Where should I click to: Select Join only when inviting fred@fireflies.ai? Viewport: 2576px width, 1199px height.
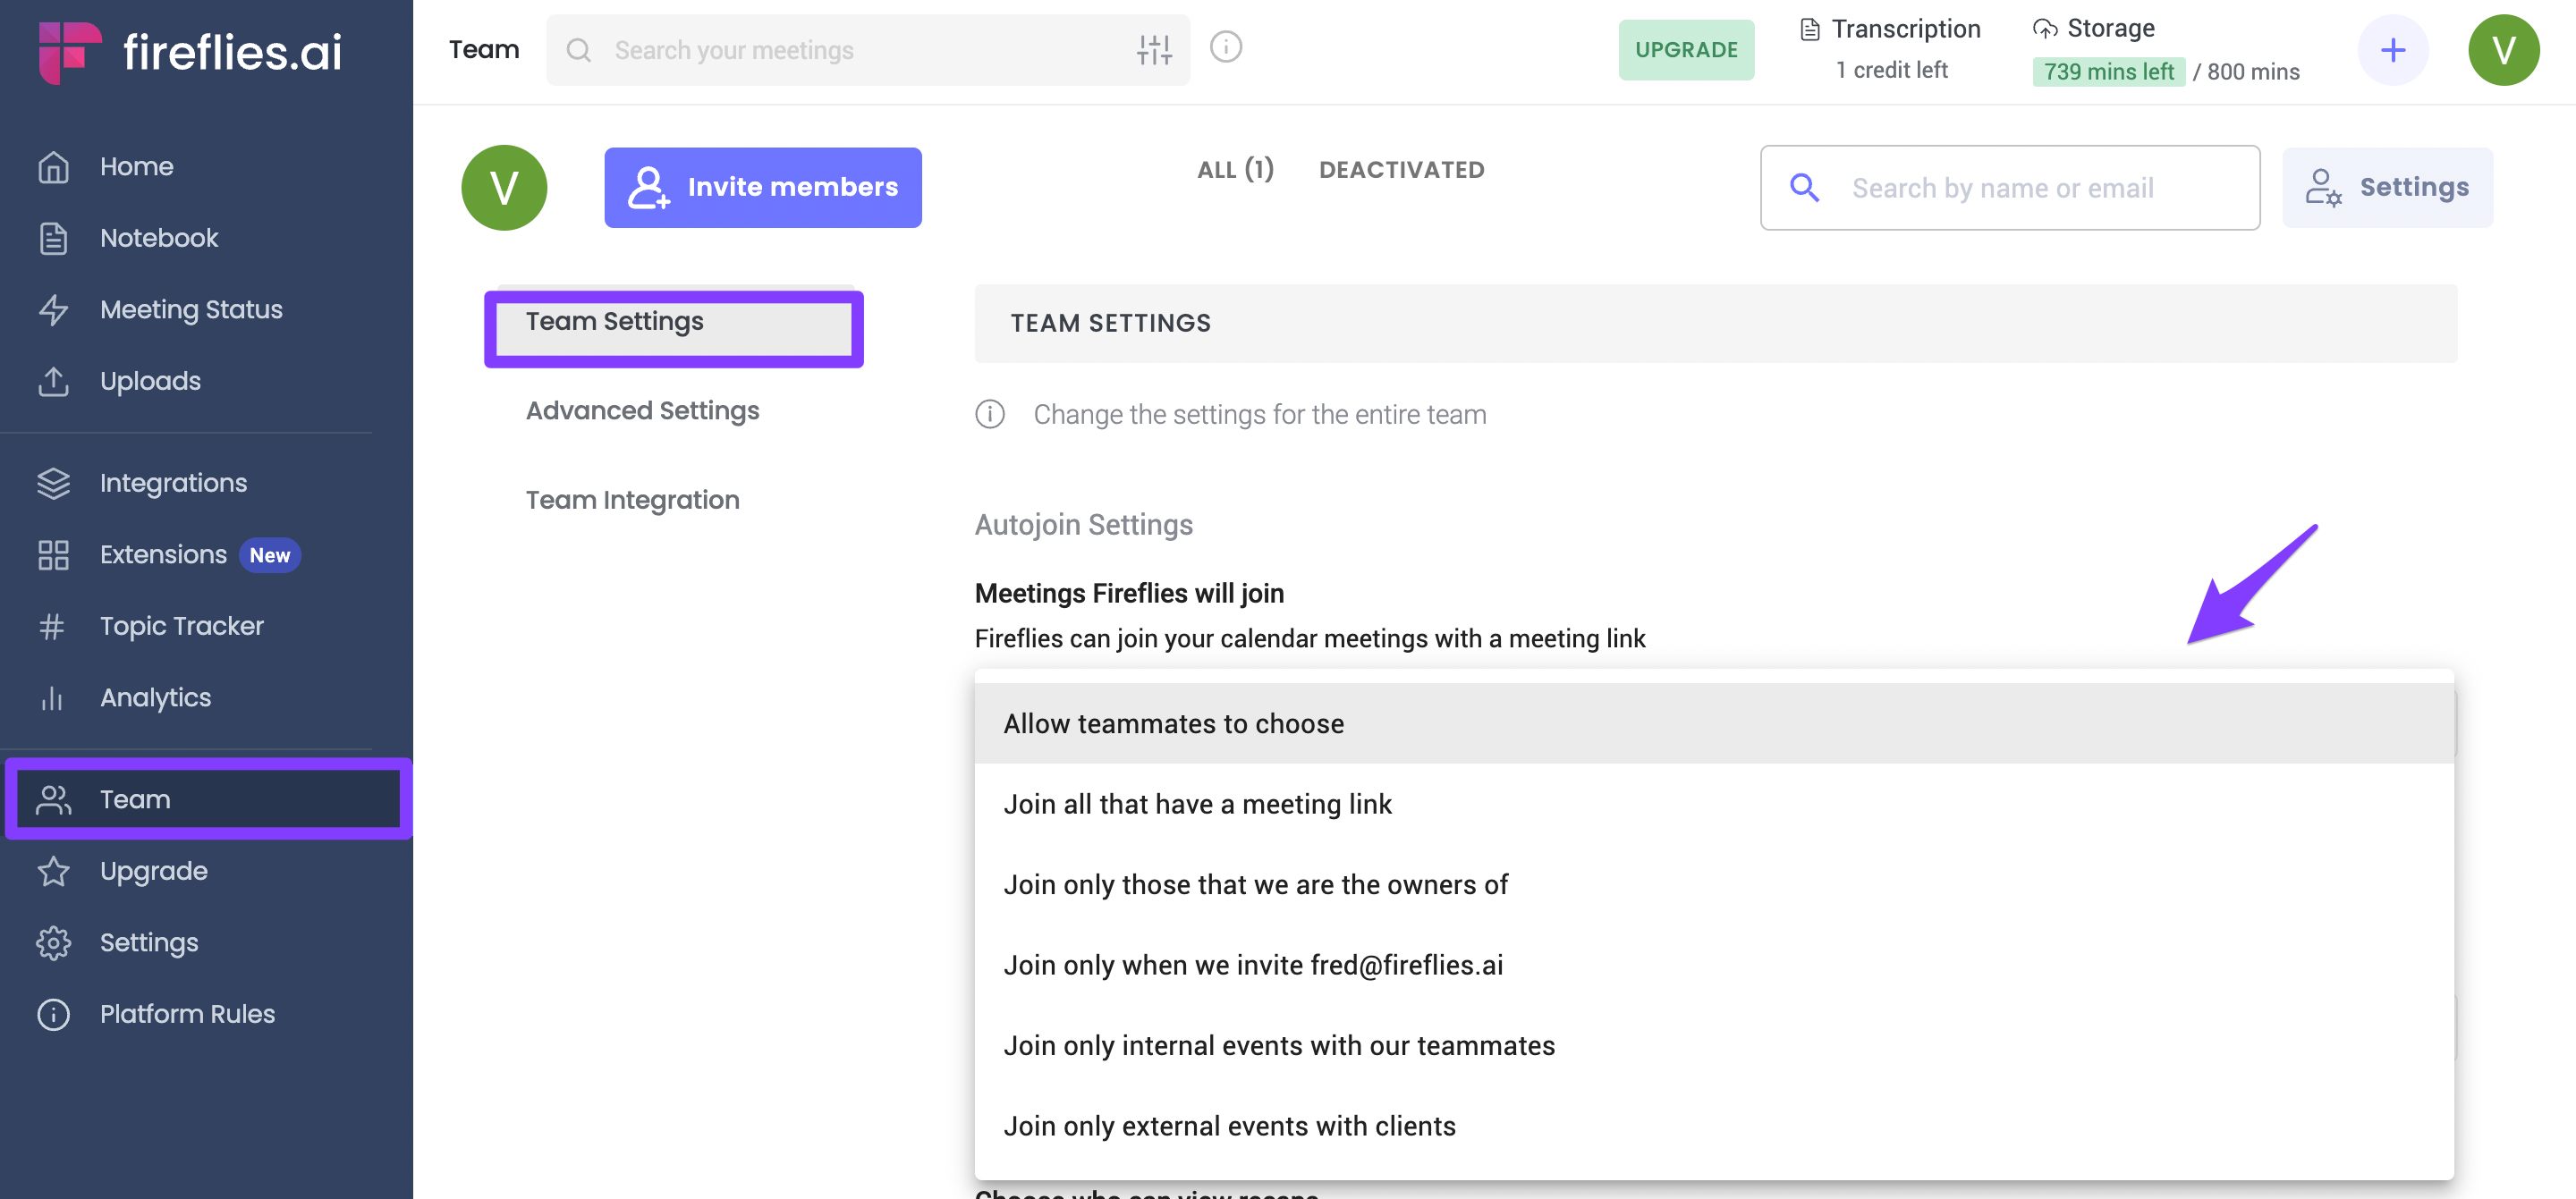pyautogui.click(x=1714, y=965)
